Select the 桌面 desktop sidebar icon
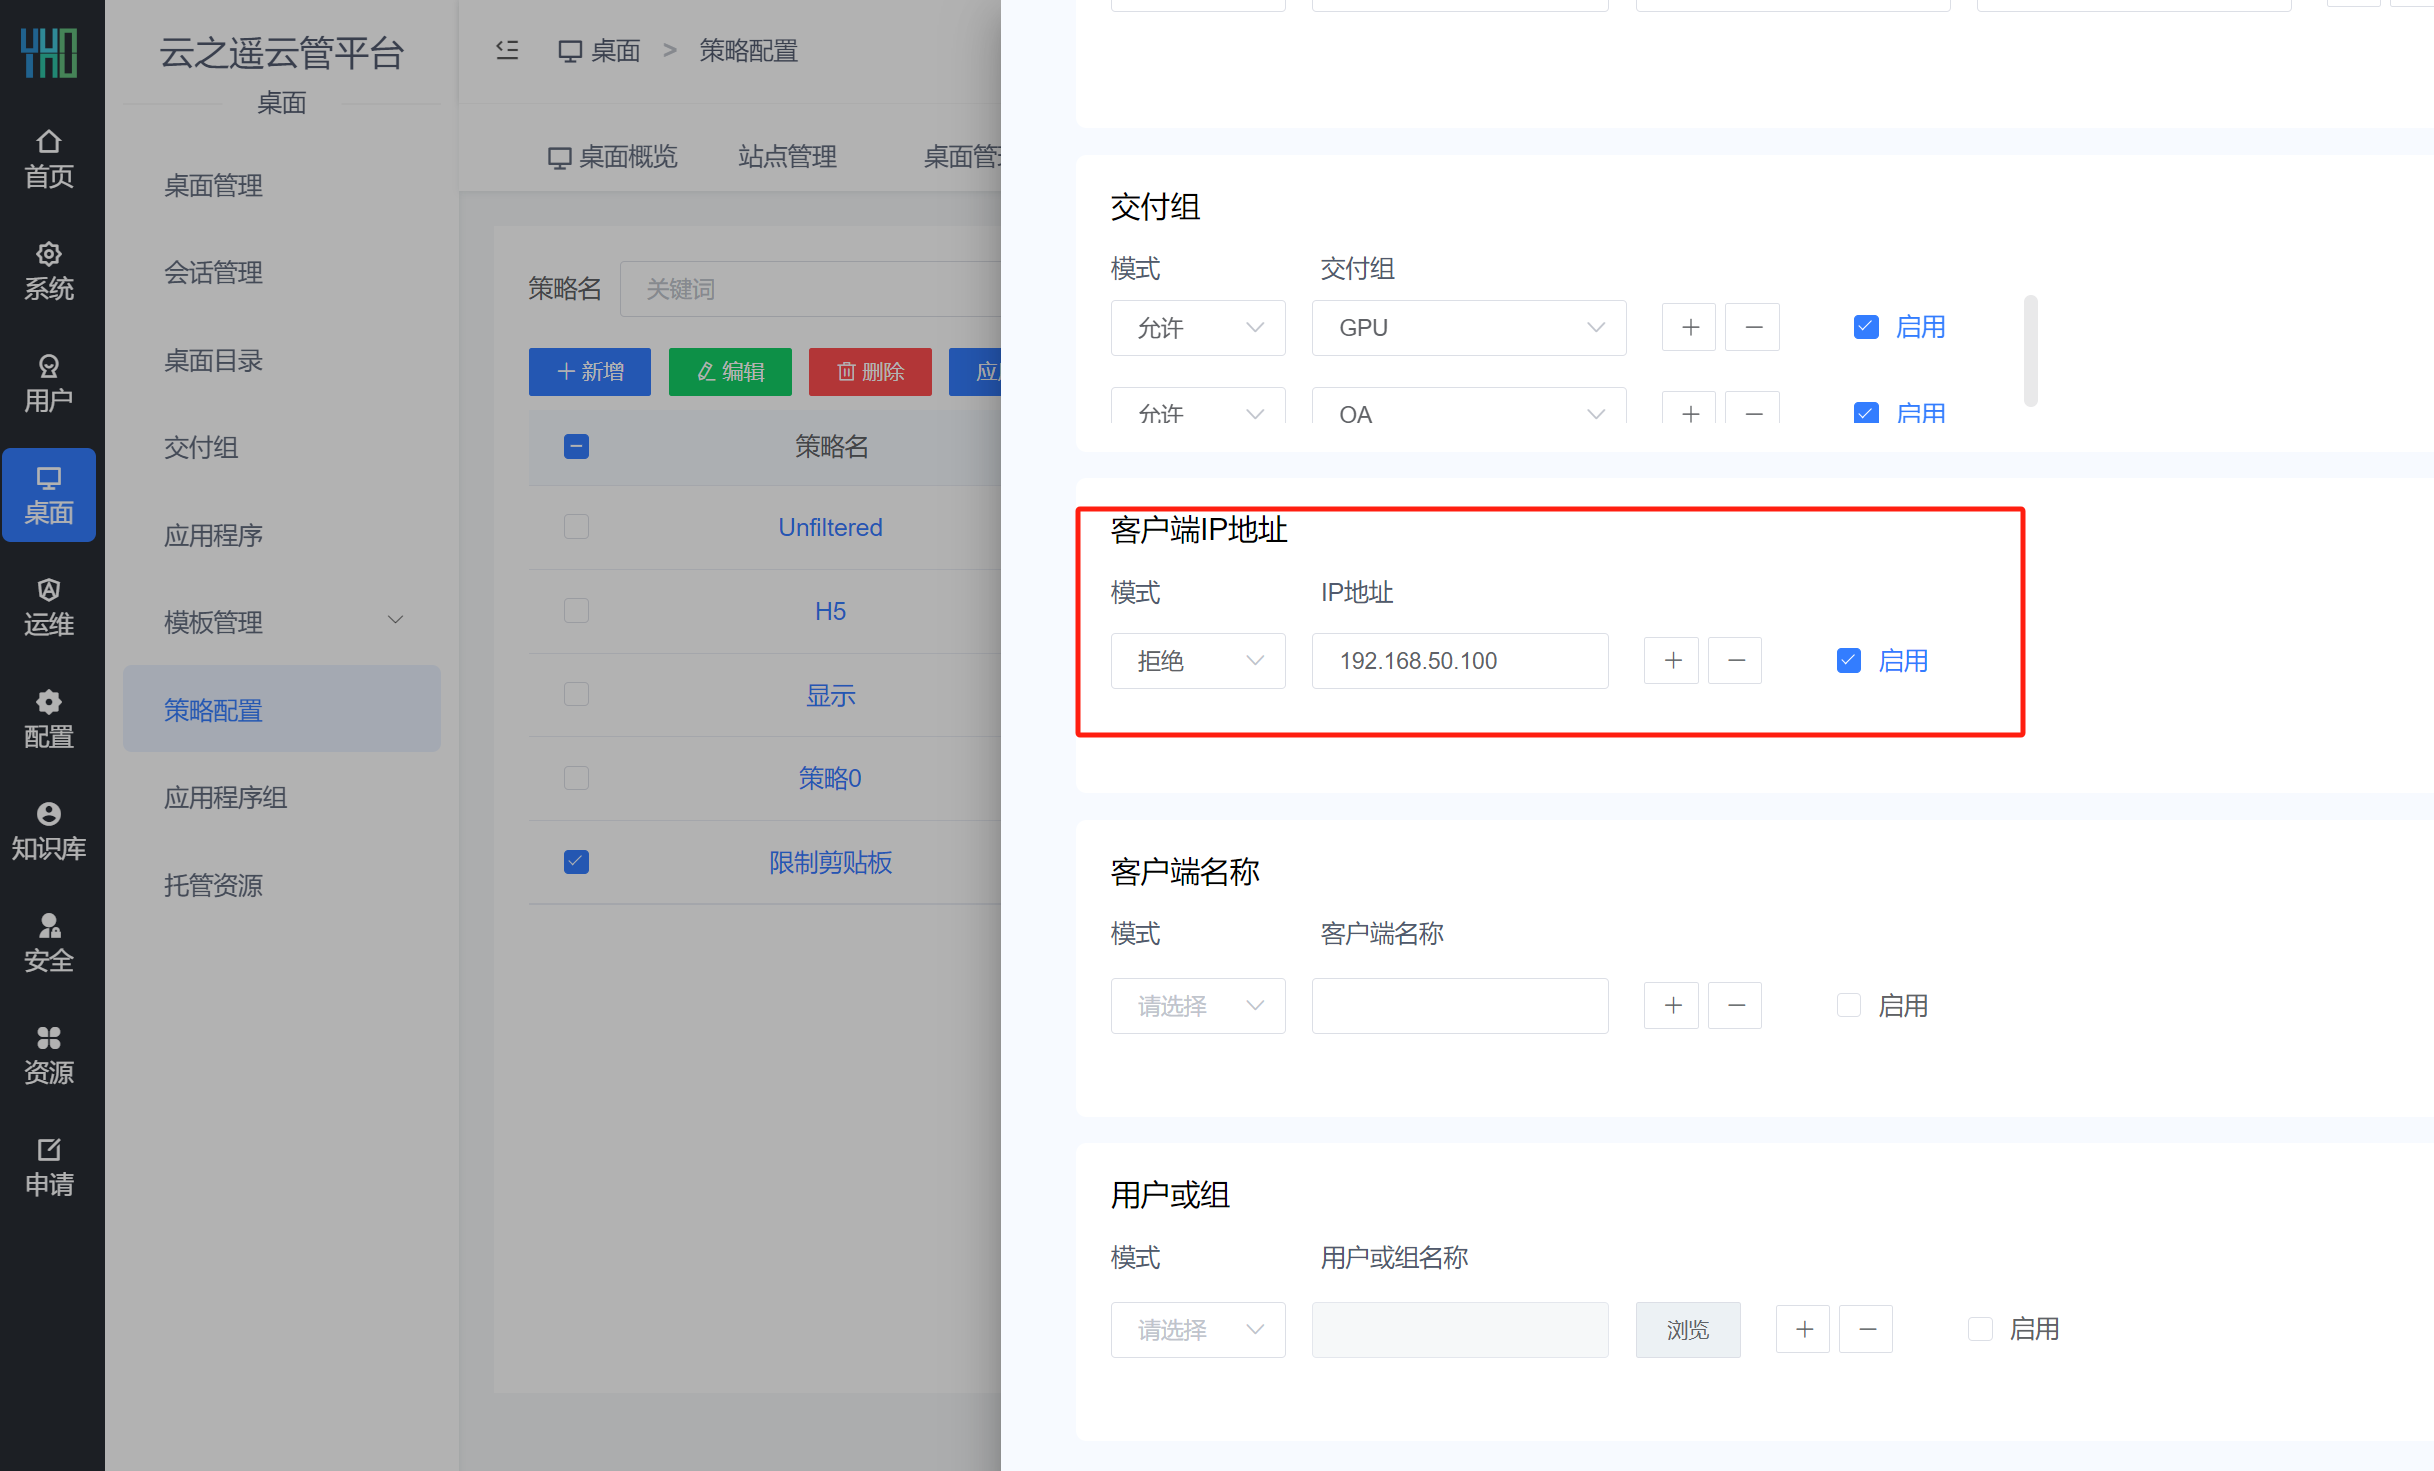 49,496
